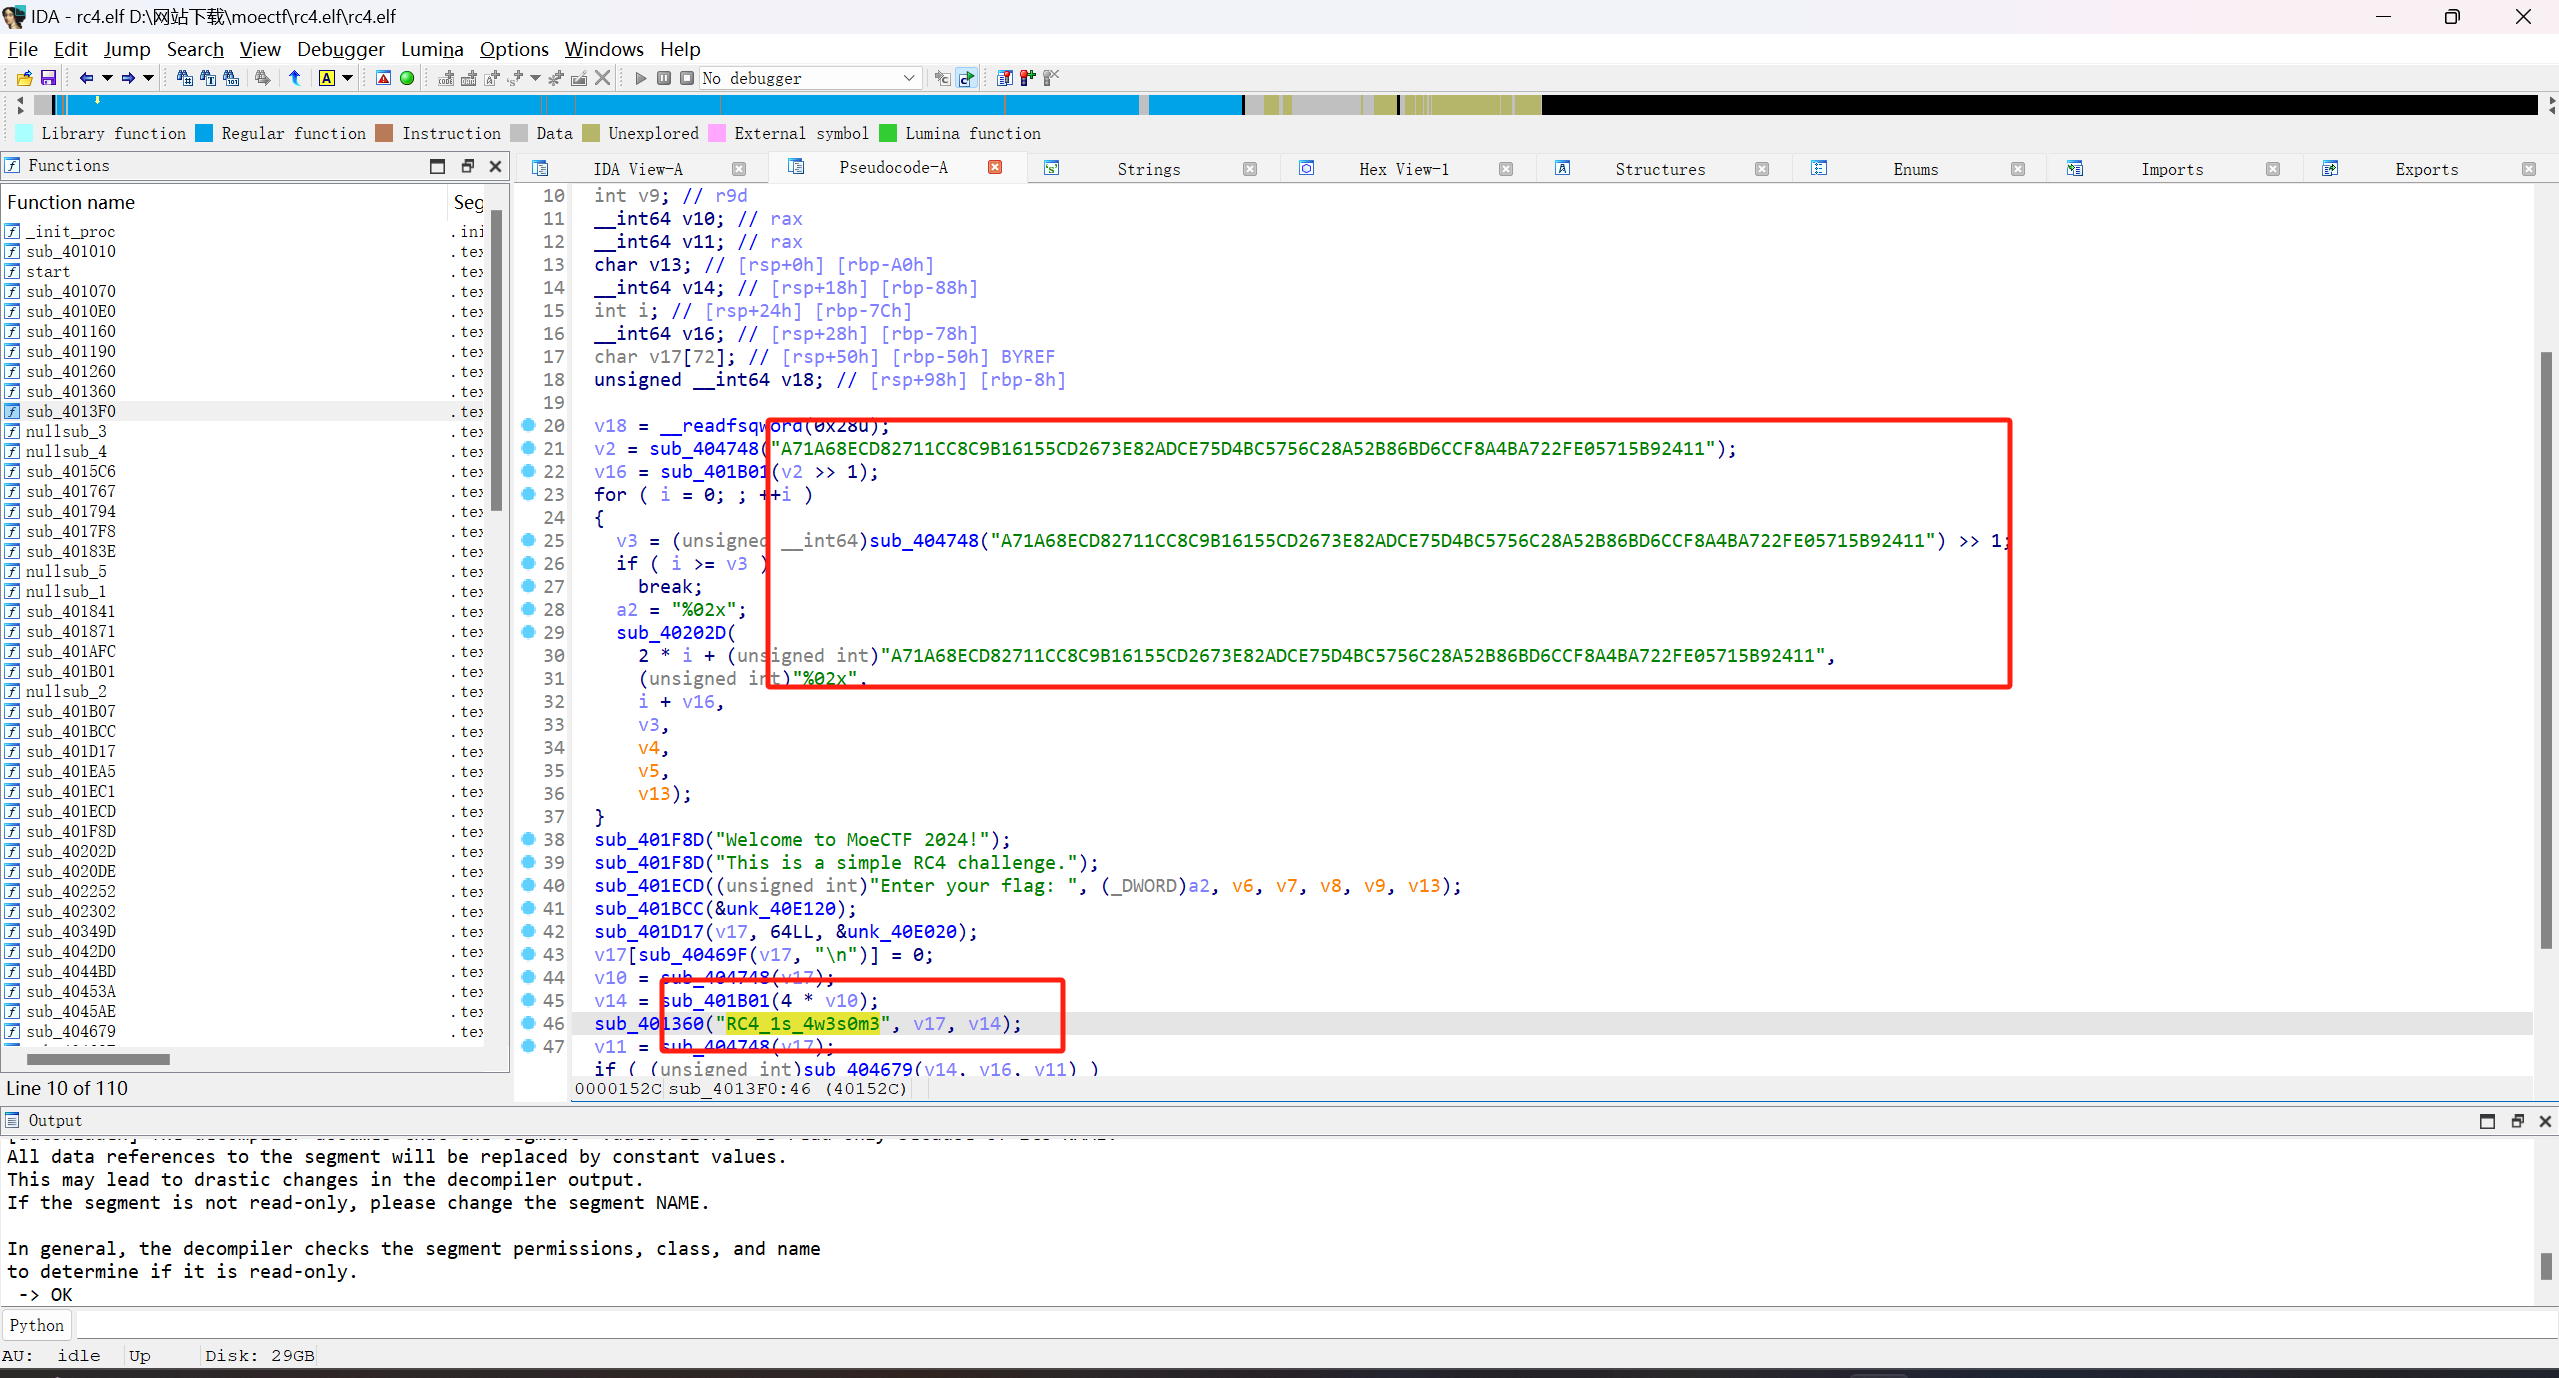
Task: Toggle breakpoint dot at line 38
Action: tap(529, 839)
